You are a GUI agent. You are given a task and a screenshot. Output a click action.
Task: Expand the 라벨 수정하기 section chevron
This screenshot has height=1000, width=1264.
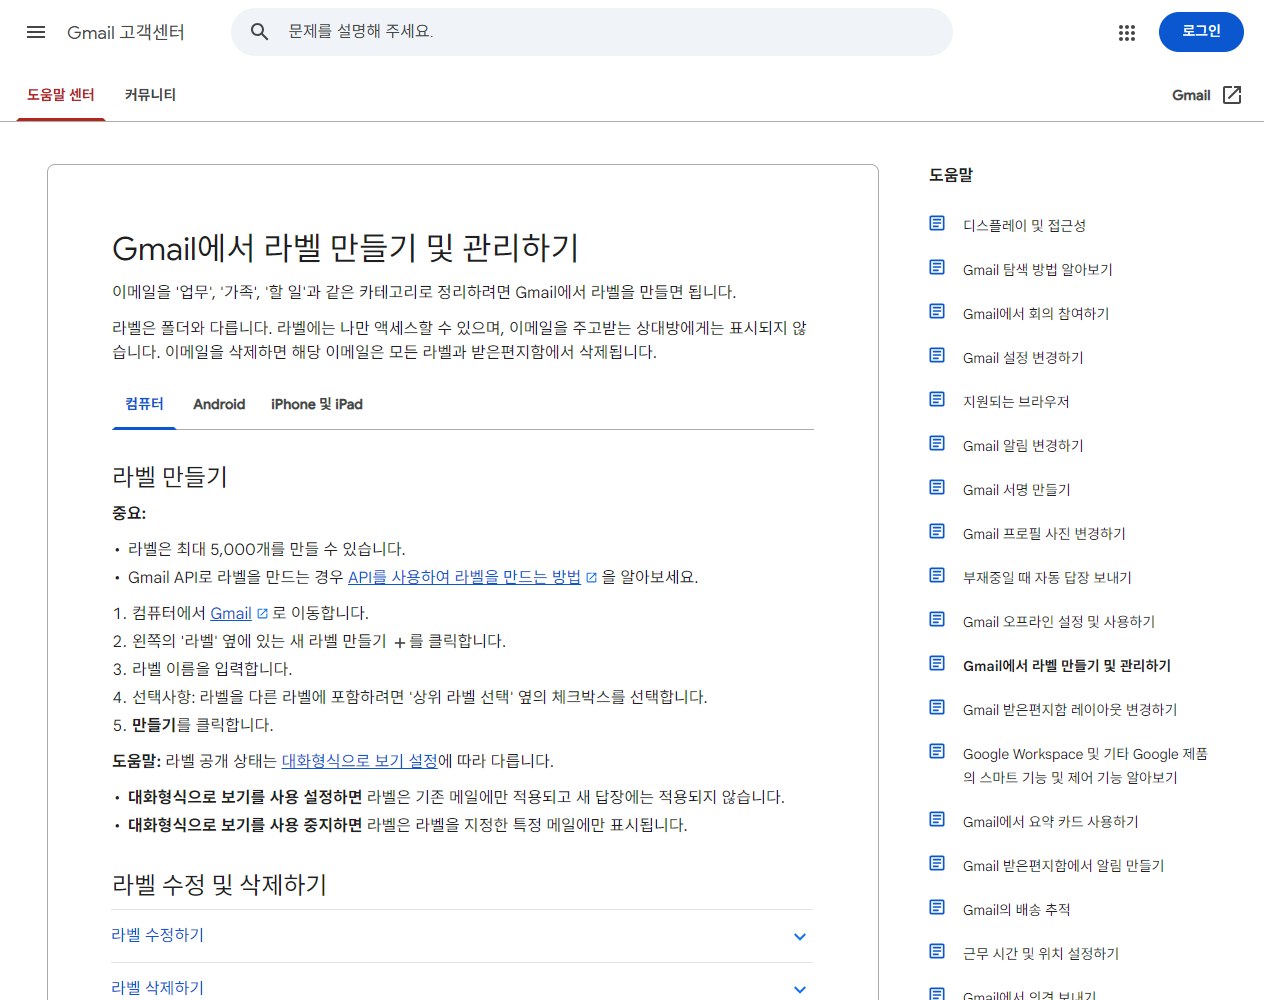coord(800,937)
